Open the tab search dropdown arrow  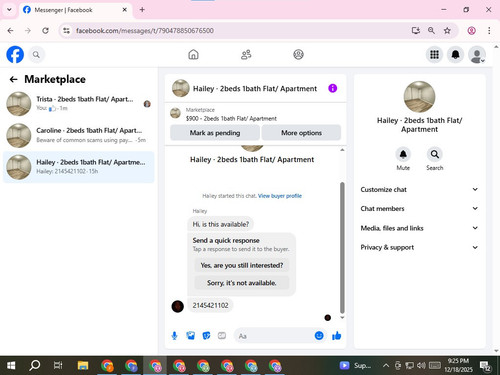click(x=9, y=10)
